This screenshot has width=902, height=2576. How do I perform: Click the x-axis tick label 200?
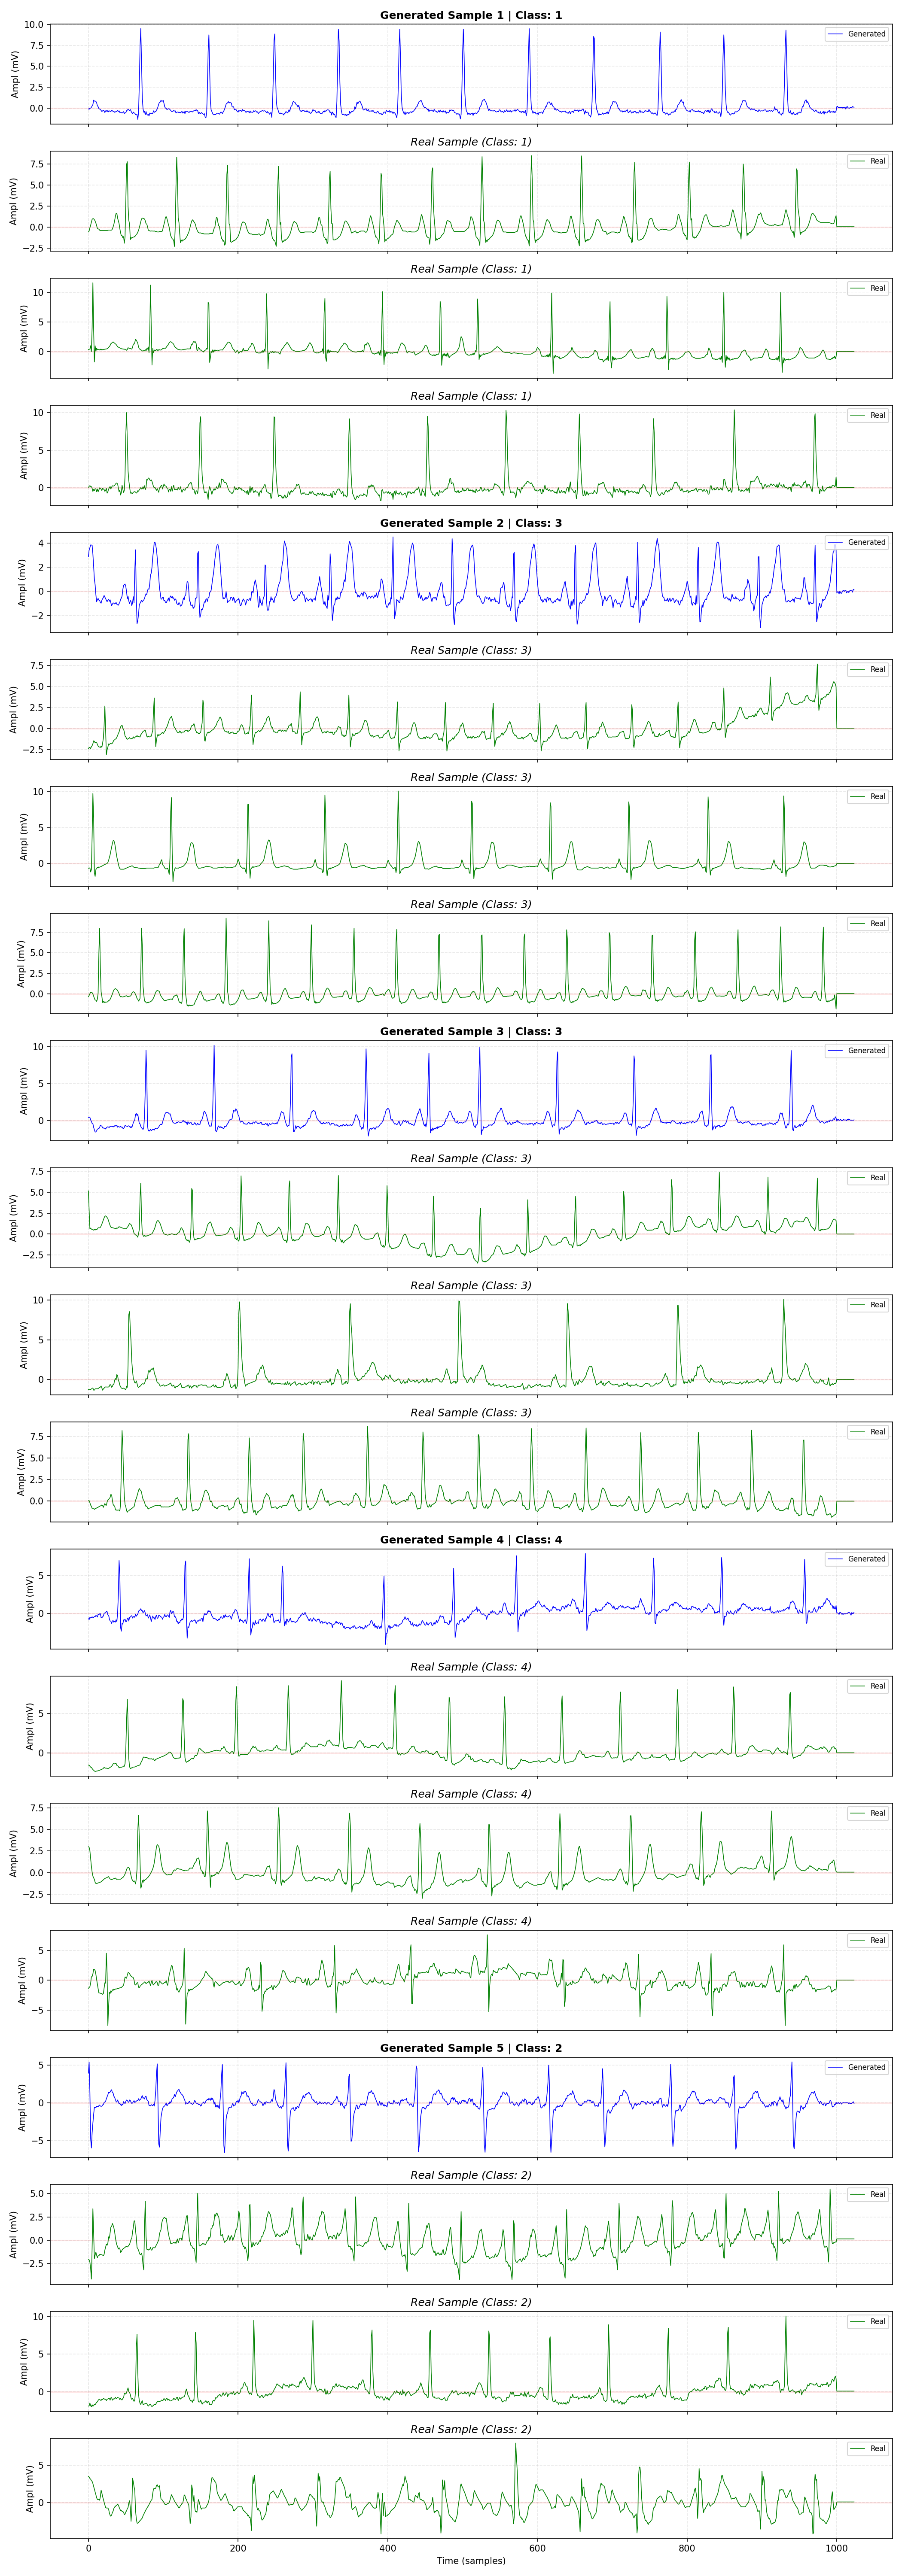[238, 2548]
